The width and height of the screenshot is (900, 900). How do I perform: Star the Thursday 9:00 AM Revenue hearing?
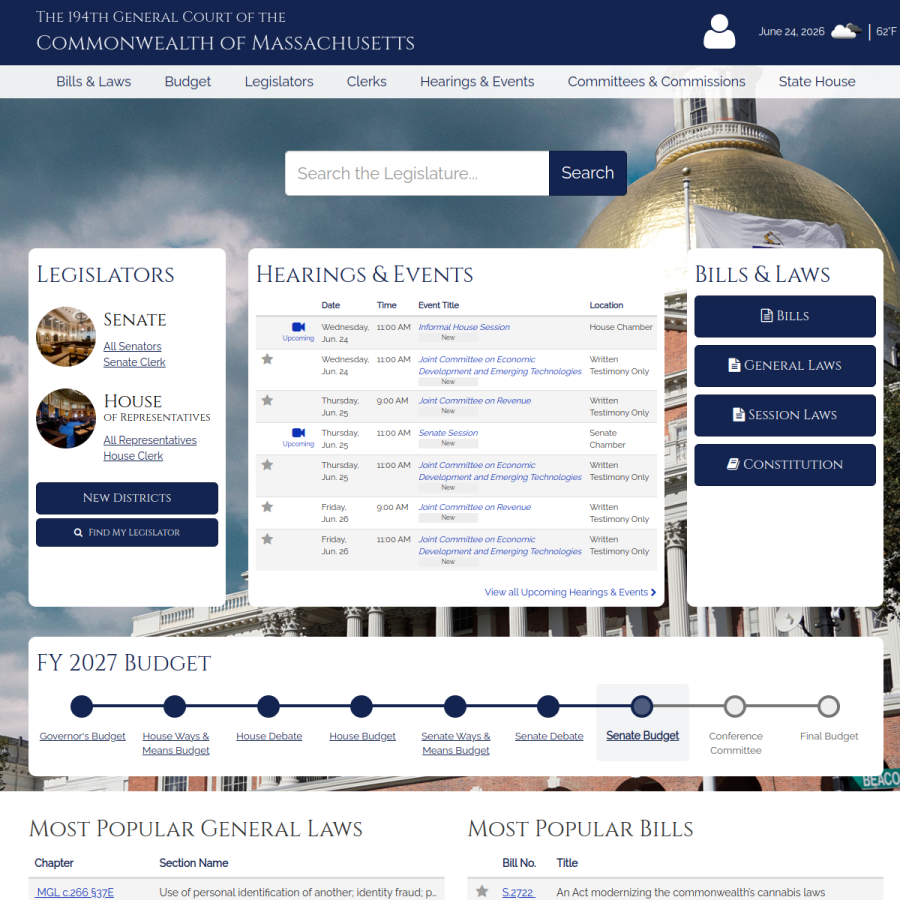[267, 401]
